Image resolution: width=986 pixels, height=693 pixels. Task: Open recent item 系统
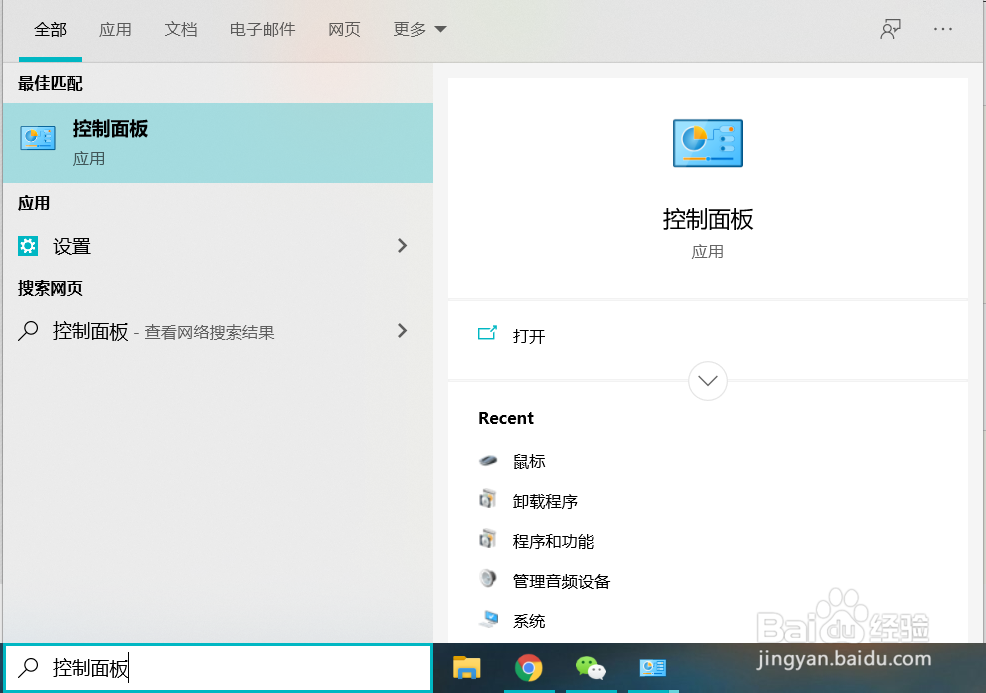529,621
